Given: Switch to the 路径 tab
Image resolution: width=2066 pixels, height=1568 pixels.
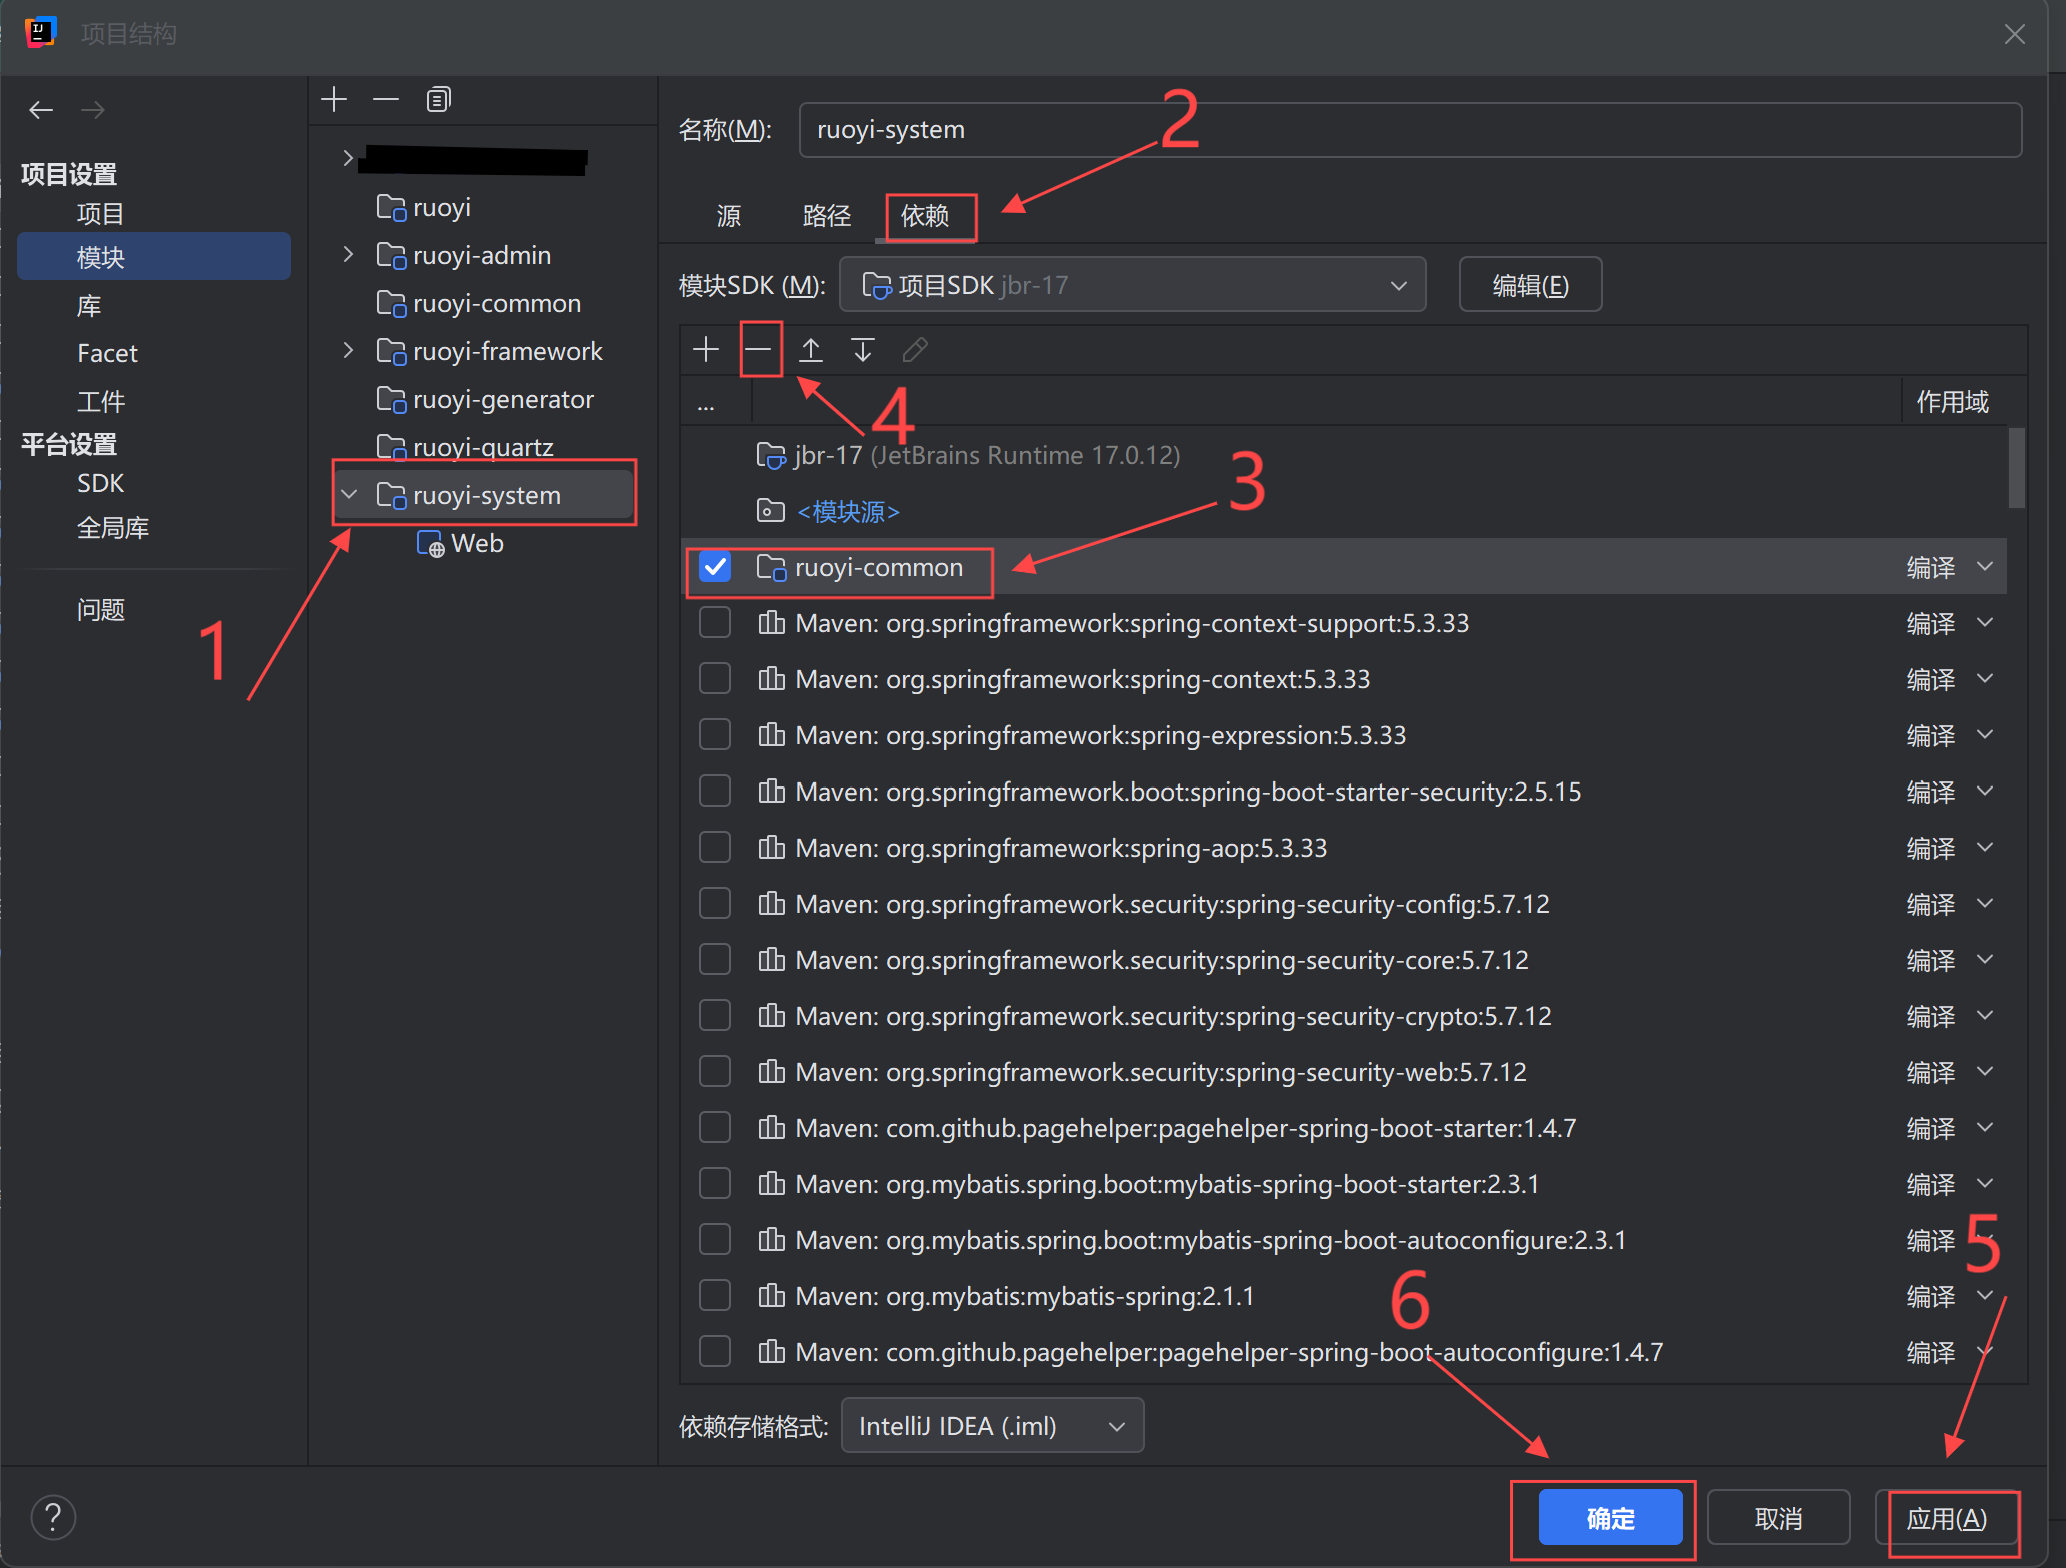Looking at the screenshot, I should tap(826, 216).
